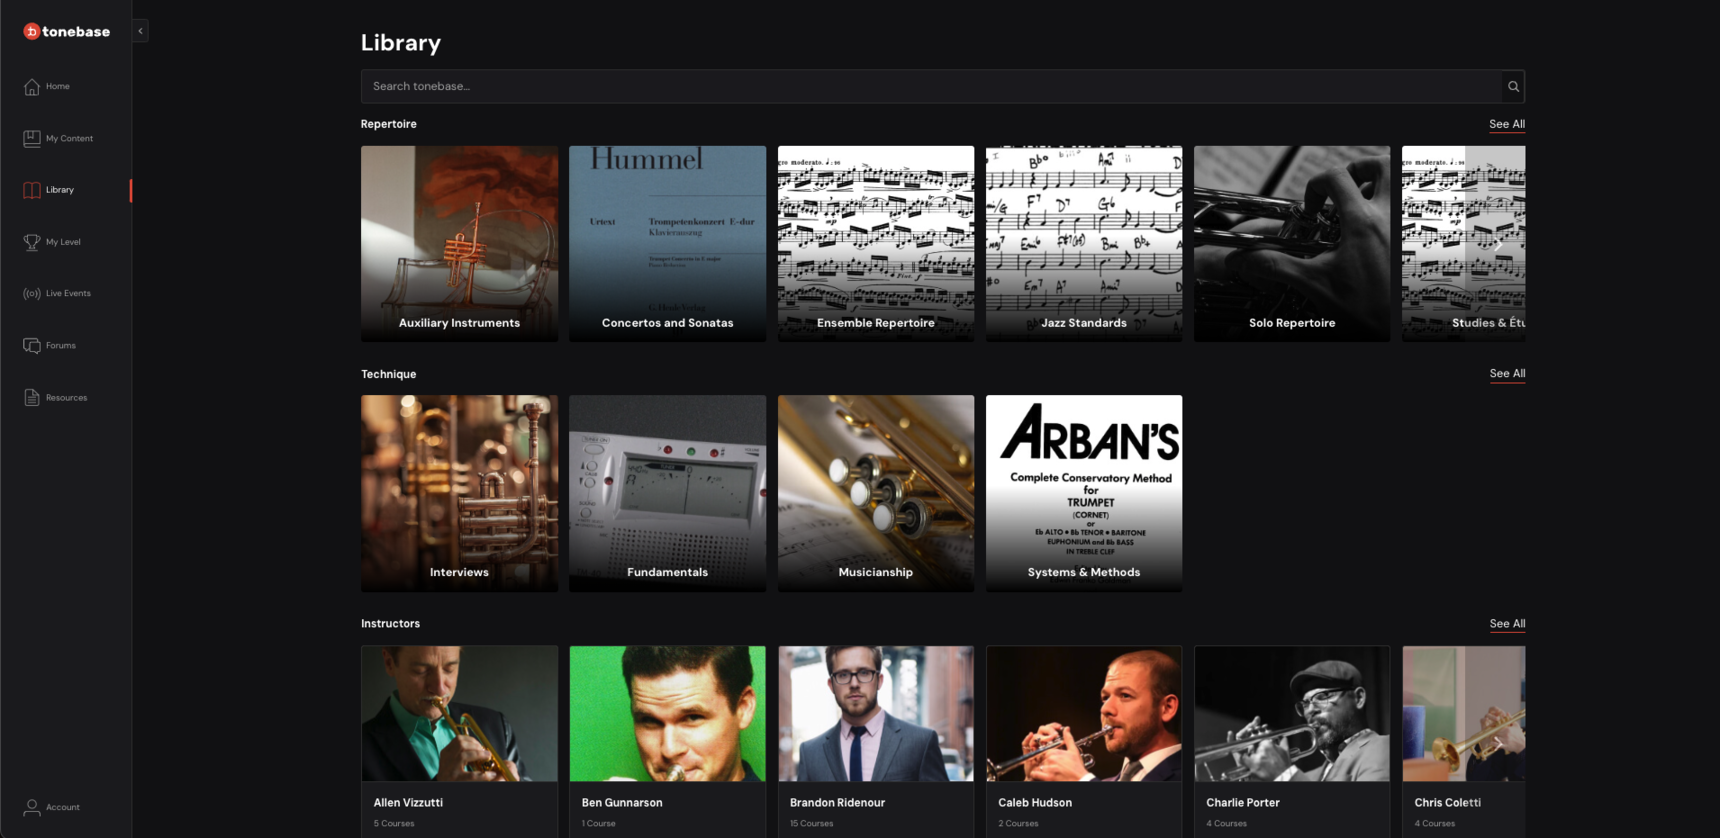Go to My Content menu label
The height and width of the screenshot is (838, 1720).
69,139
